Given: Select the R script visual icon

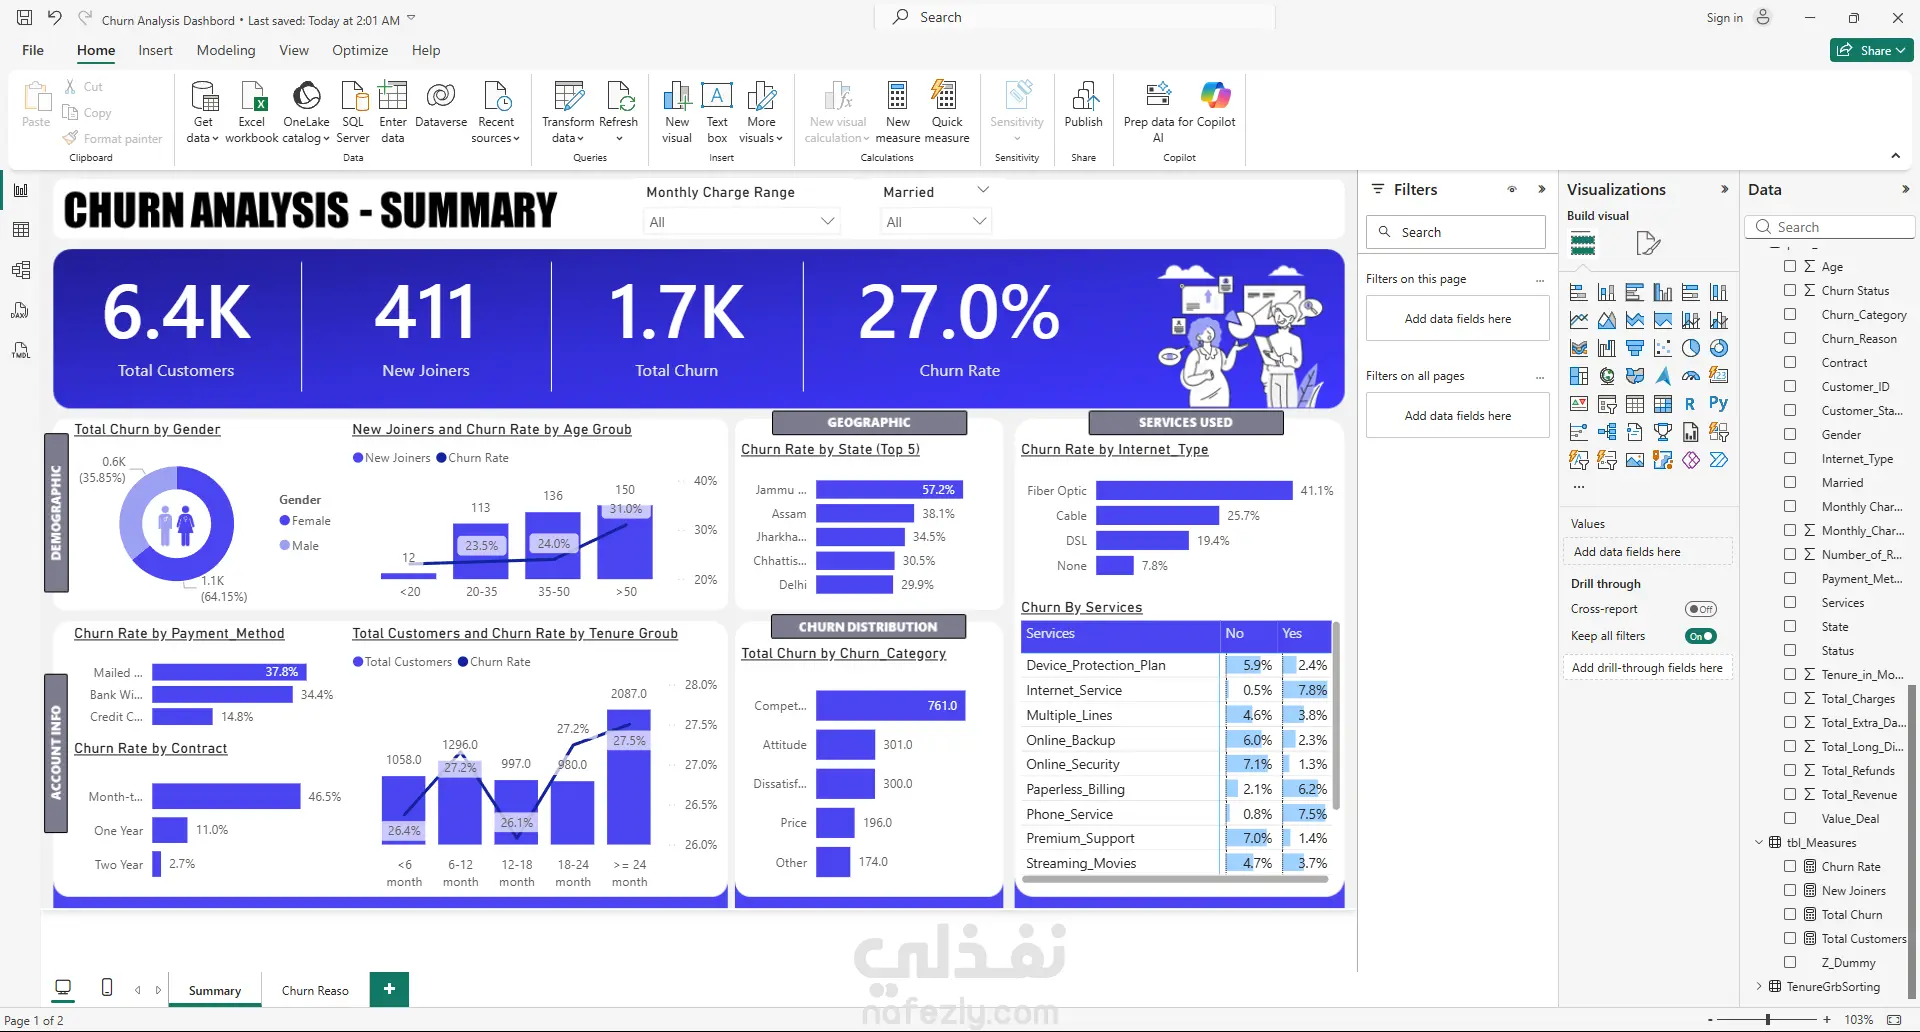Looking at the screenshot, I should point(1690,404).
